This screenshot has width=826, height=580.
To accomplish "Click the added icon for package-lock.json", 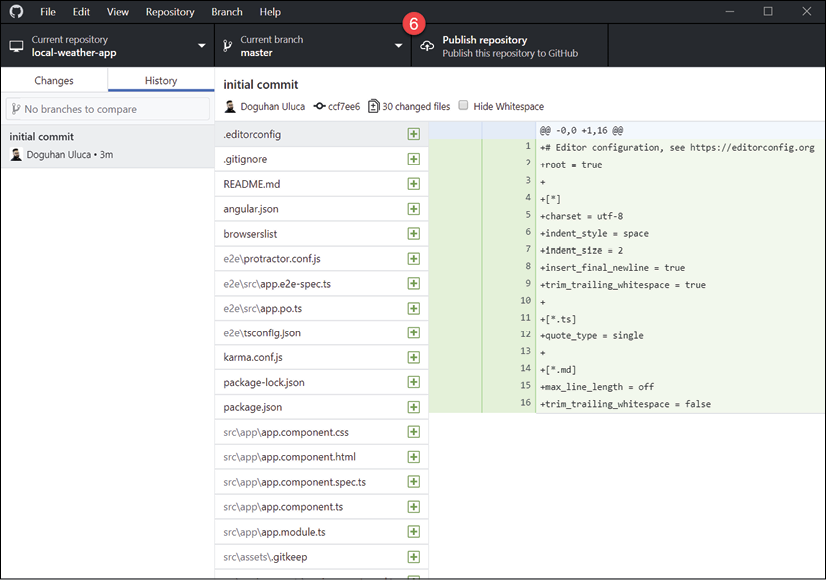I will [414, 382].
